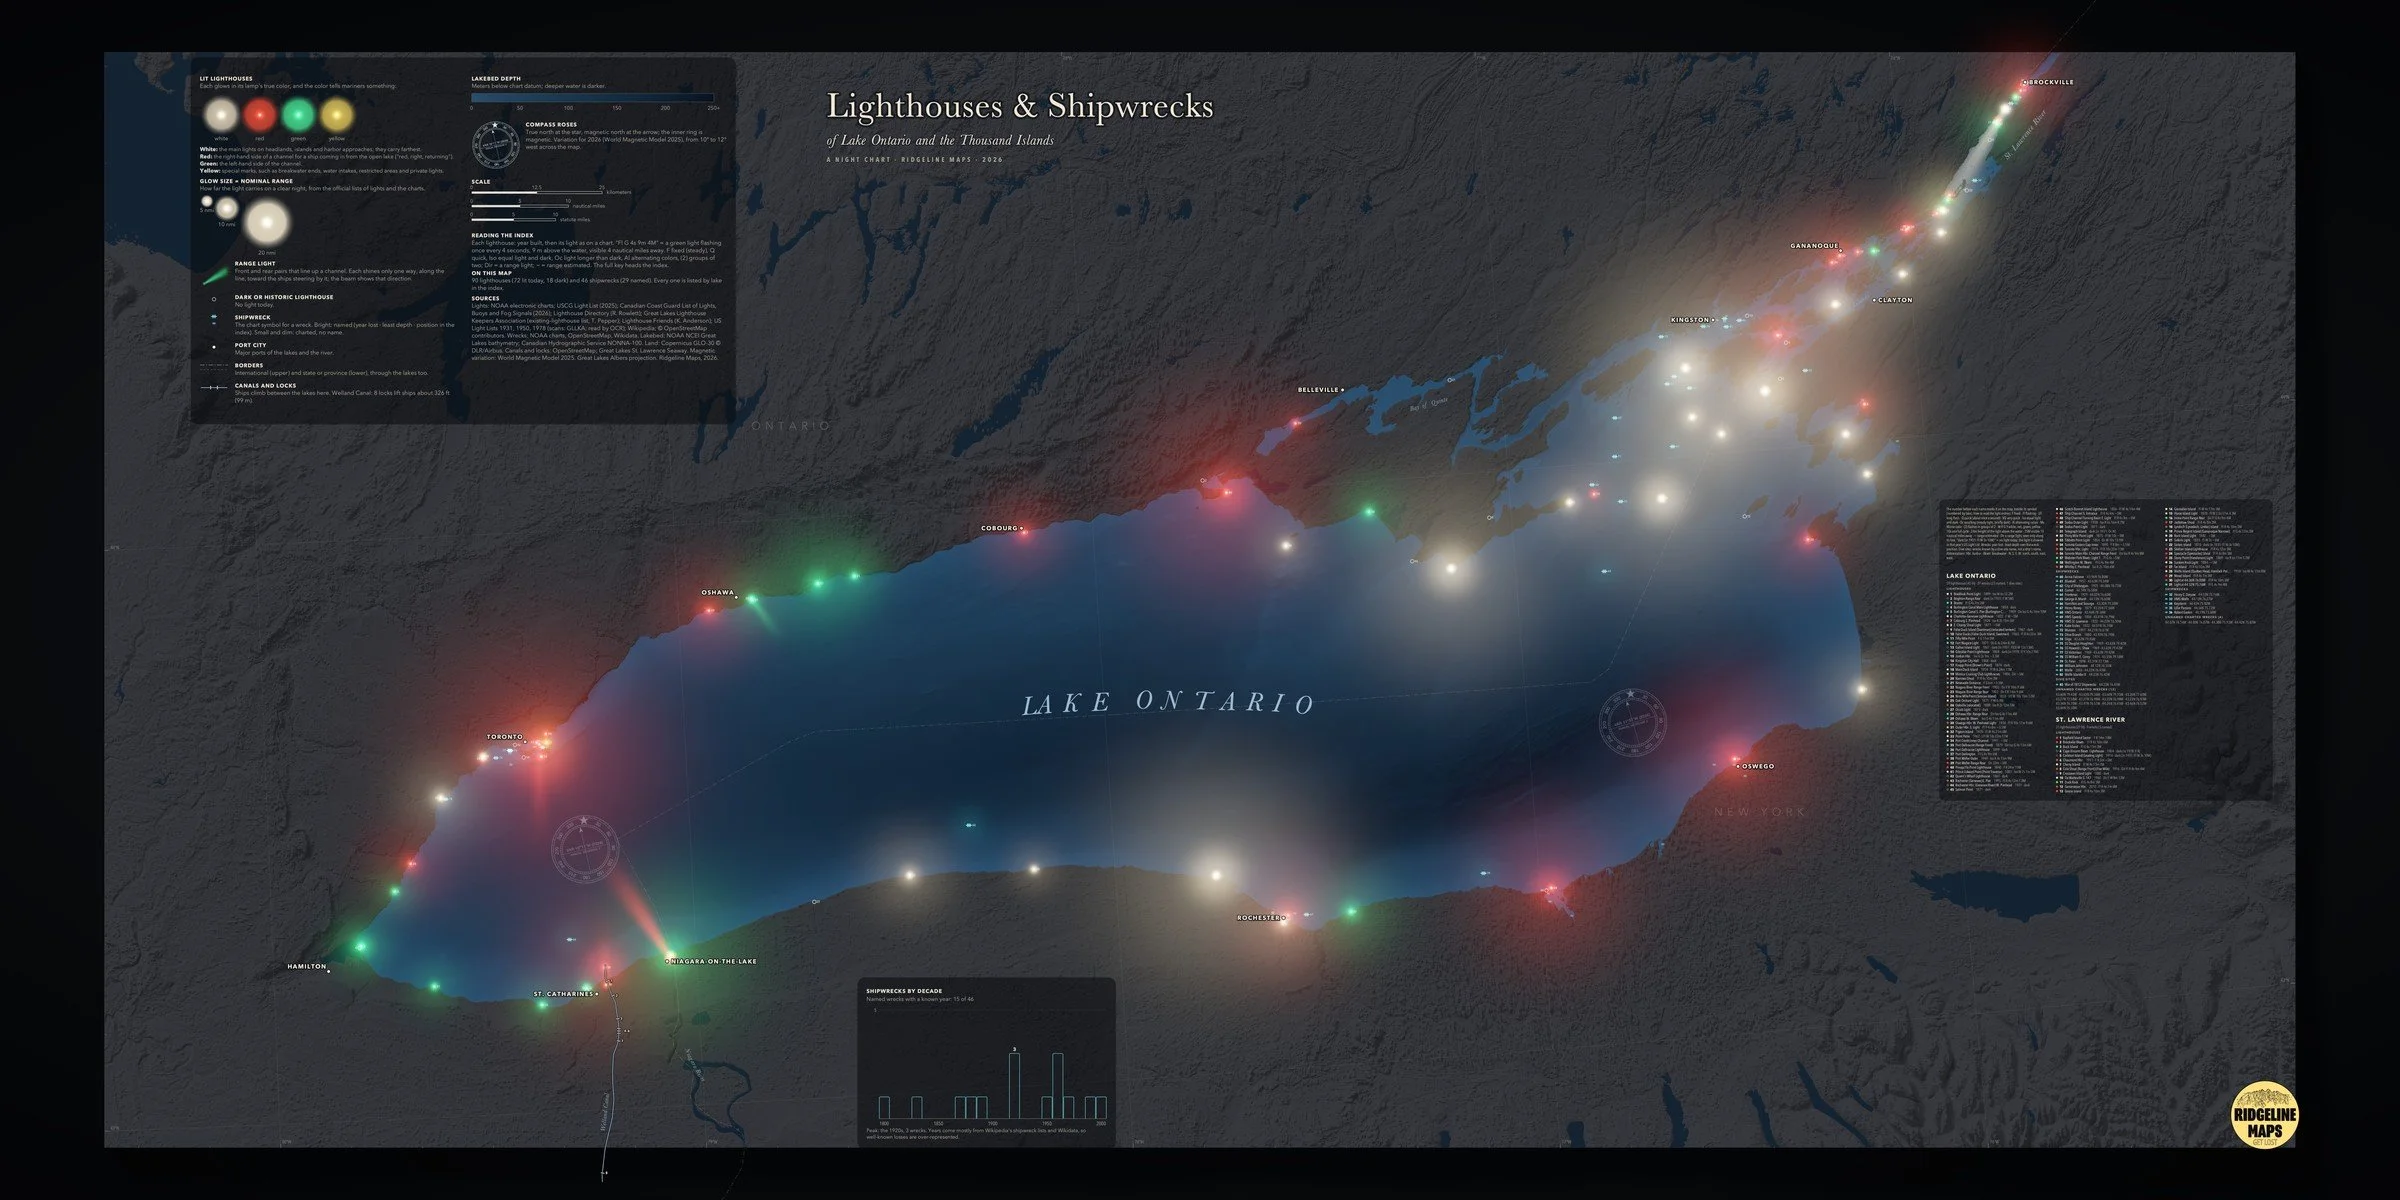2400x1200 pixels.
Task: Click the Oswego city label
Action: [x=1757, y=767]
